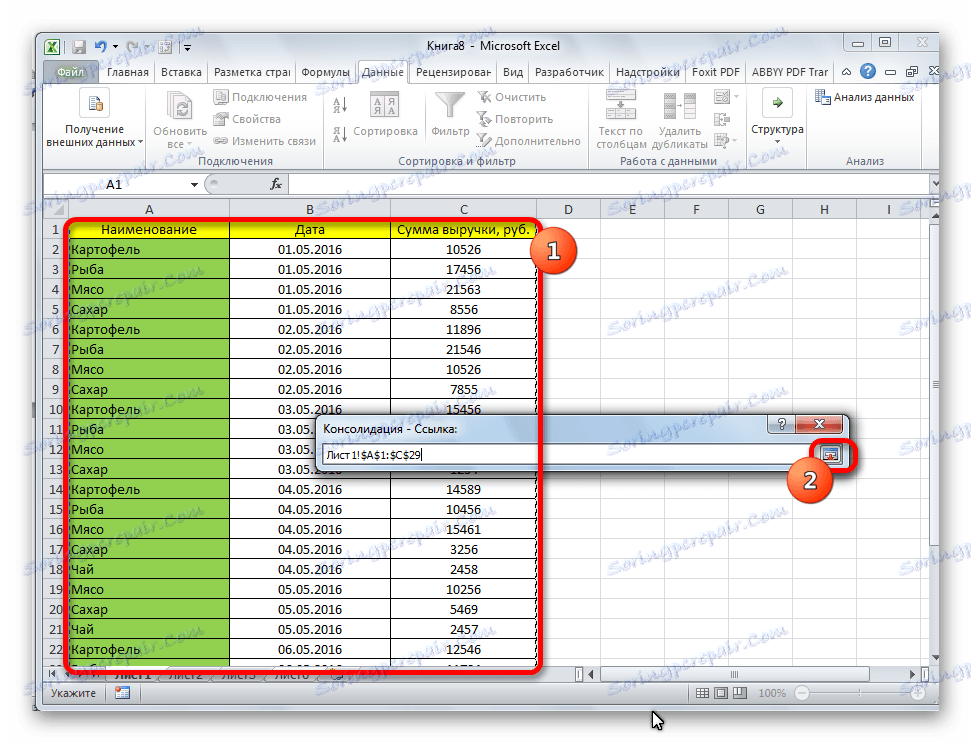The width and height of the screenshot is (971, 743).
Task: Click the zoom out minus button
Action: point(801,693)
